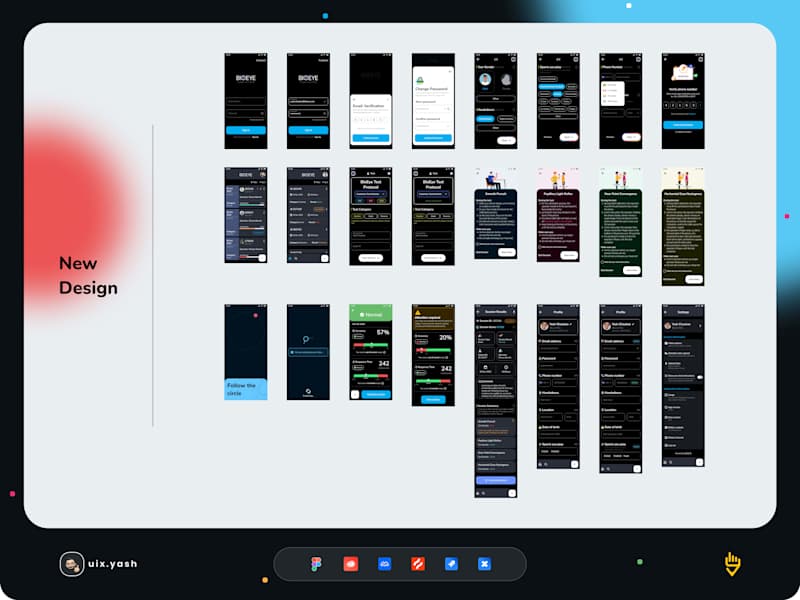Toggle the switch on the Settings screen
800x600 pixels.
[x=700, y=377]
